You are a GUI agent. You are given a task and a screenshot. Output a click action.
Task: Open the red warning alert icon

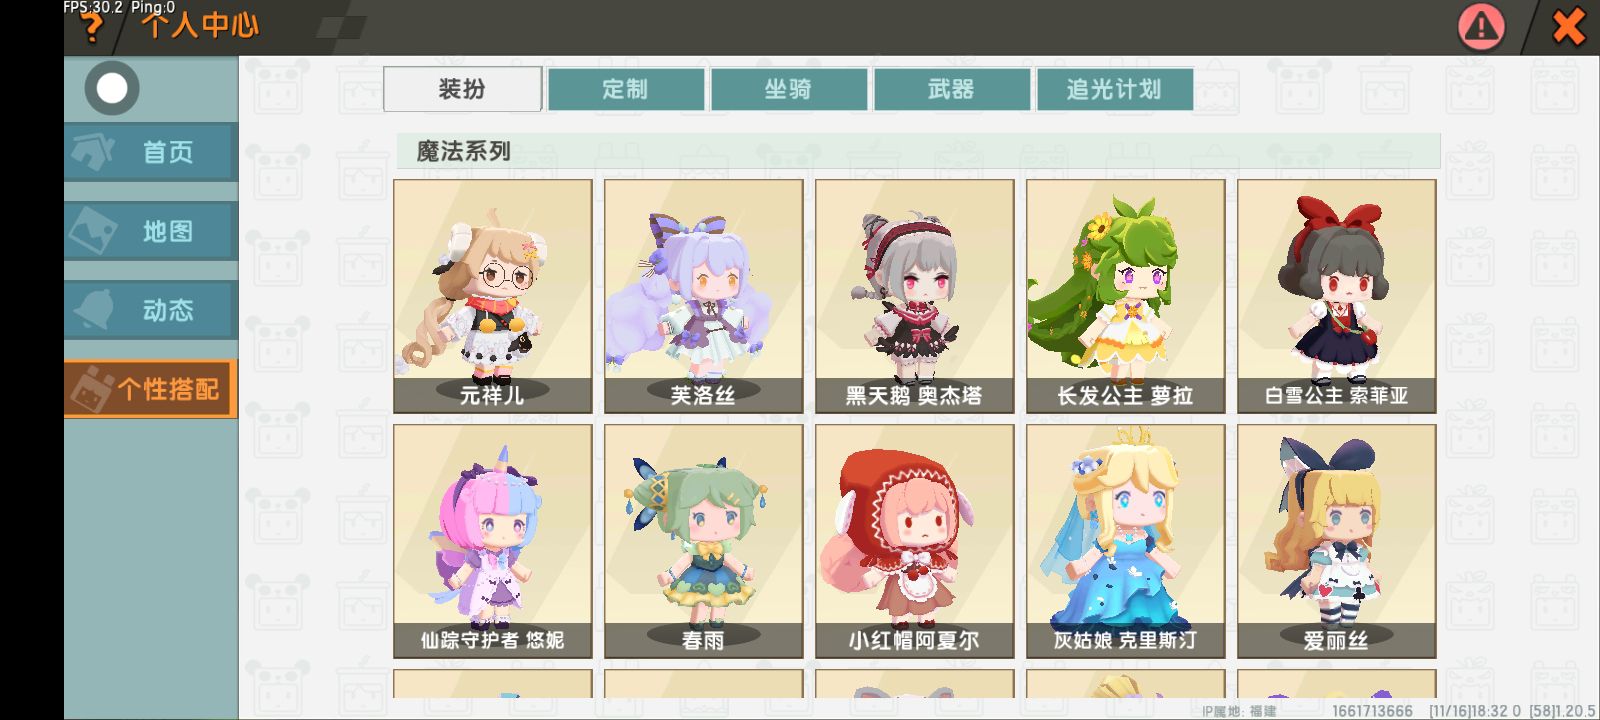coord(1481,27)
